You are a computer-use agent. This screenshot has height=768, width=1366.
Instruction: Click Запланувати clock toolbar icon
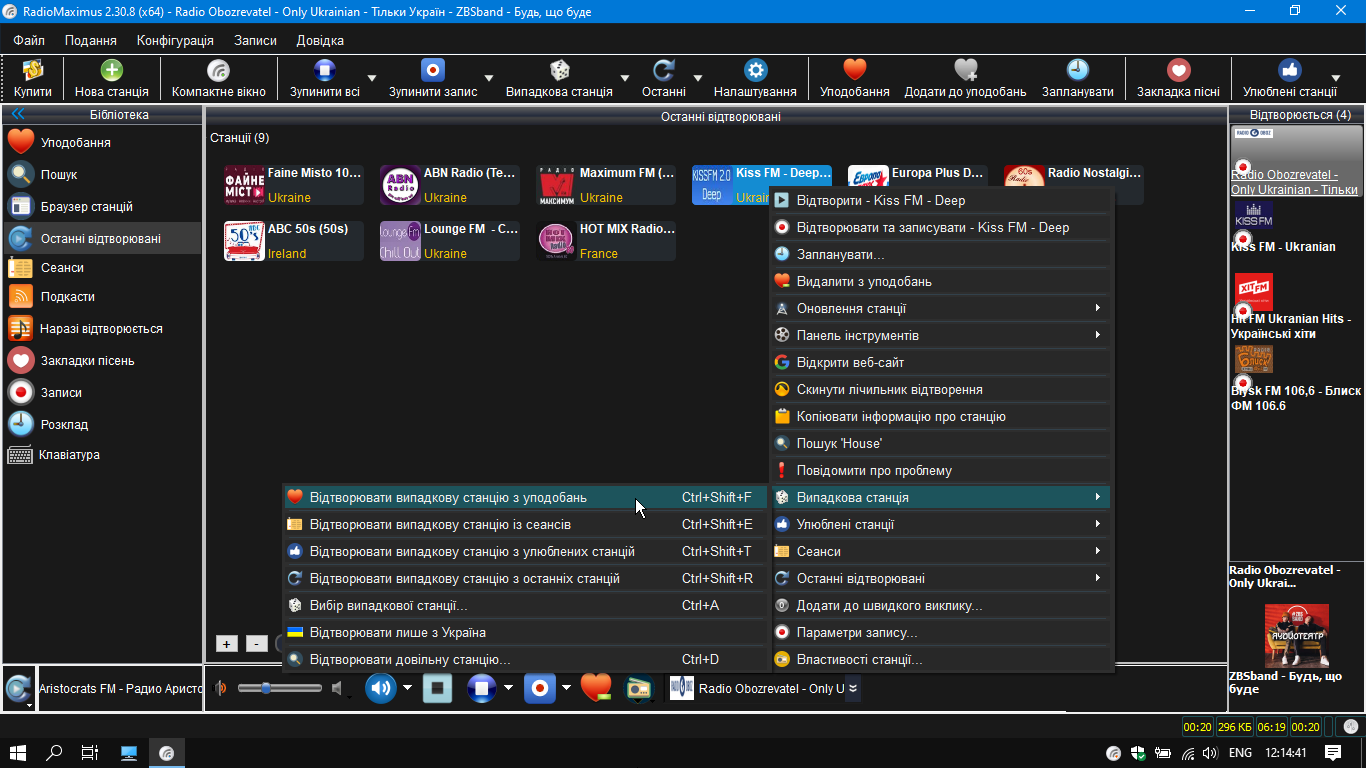coord(1077,78)
